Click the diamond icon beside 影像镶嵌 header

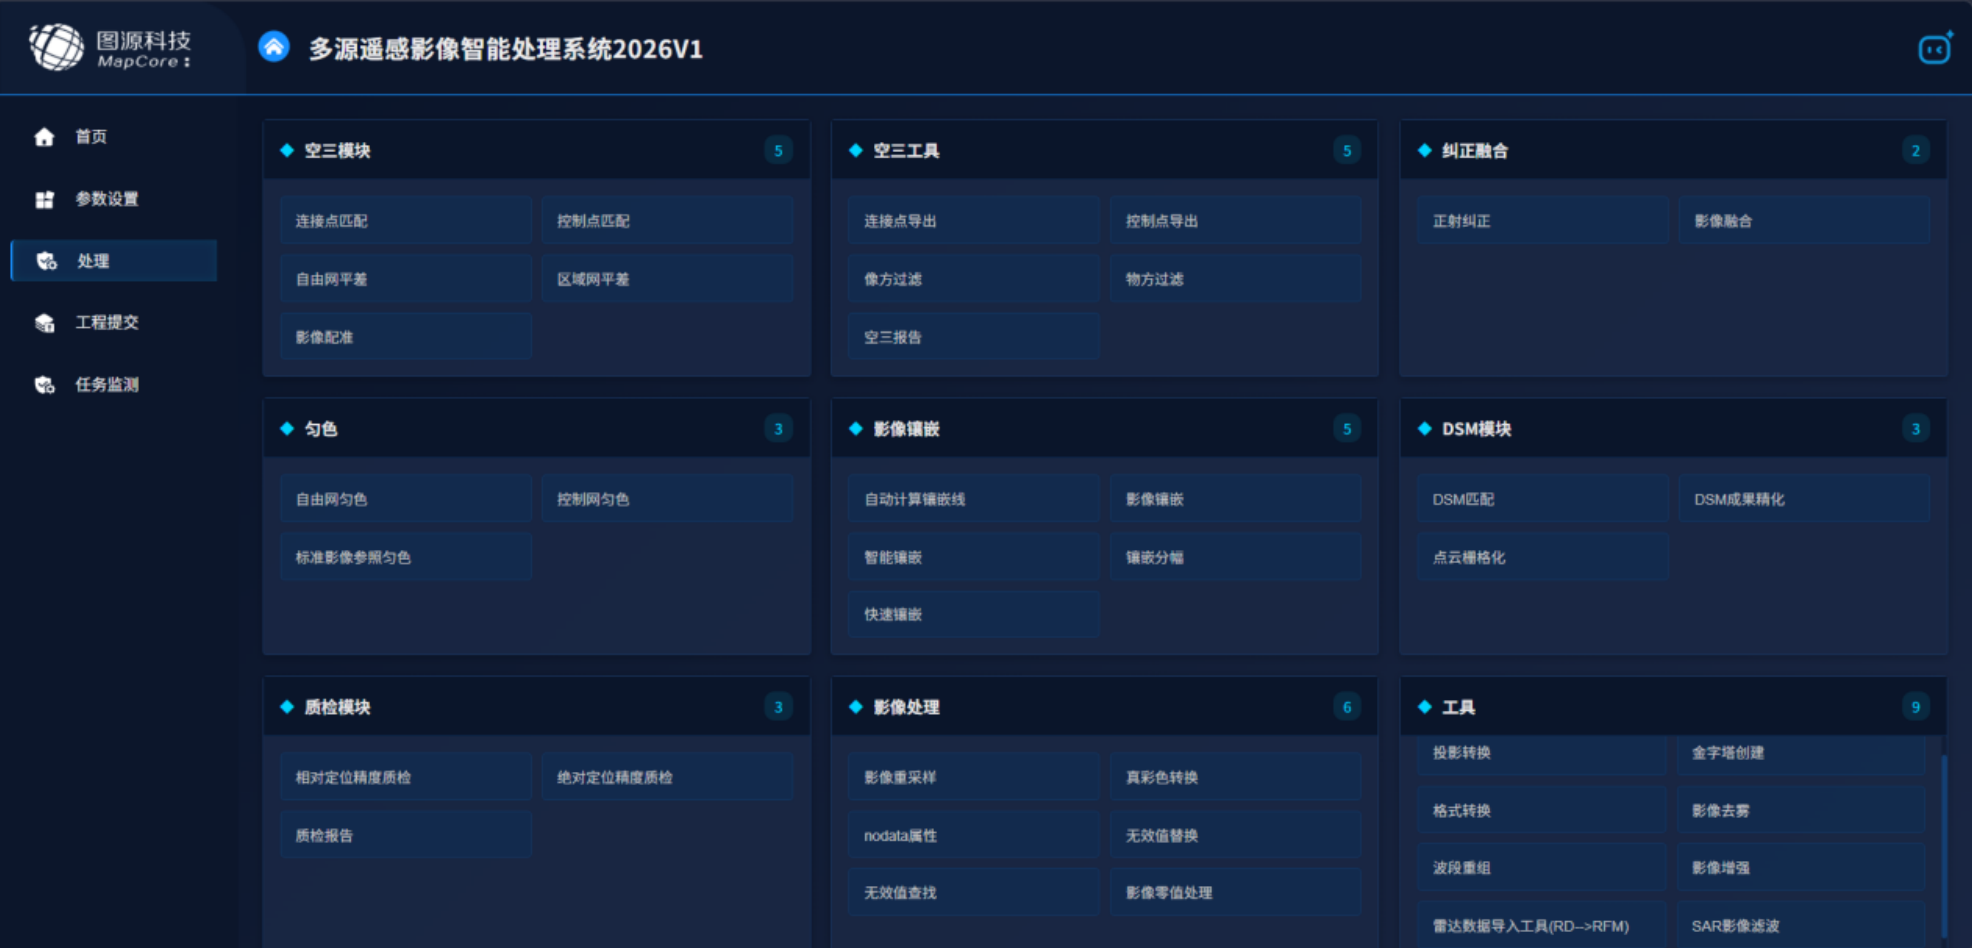[x=856, y=428]
